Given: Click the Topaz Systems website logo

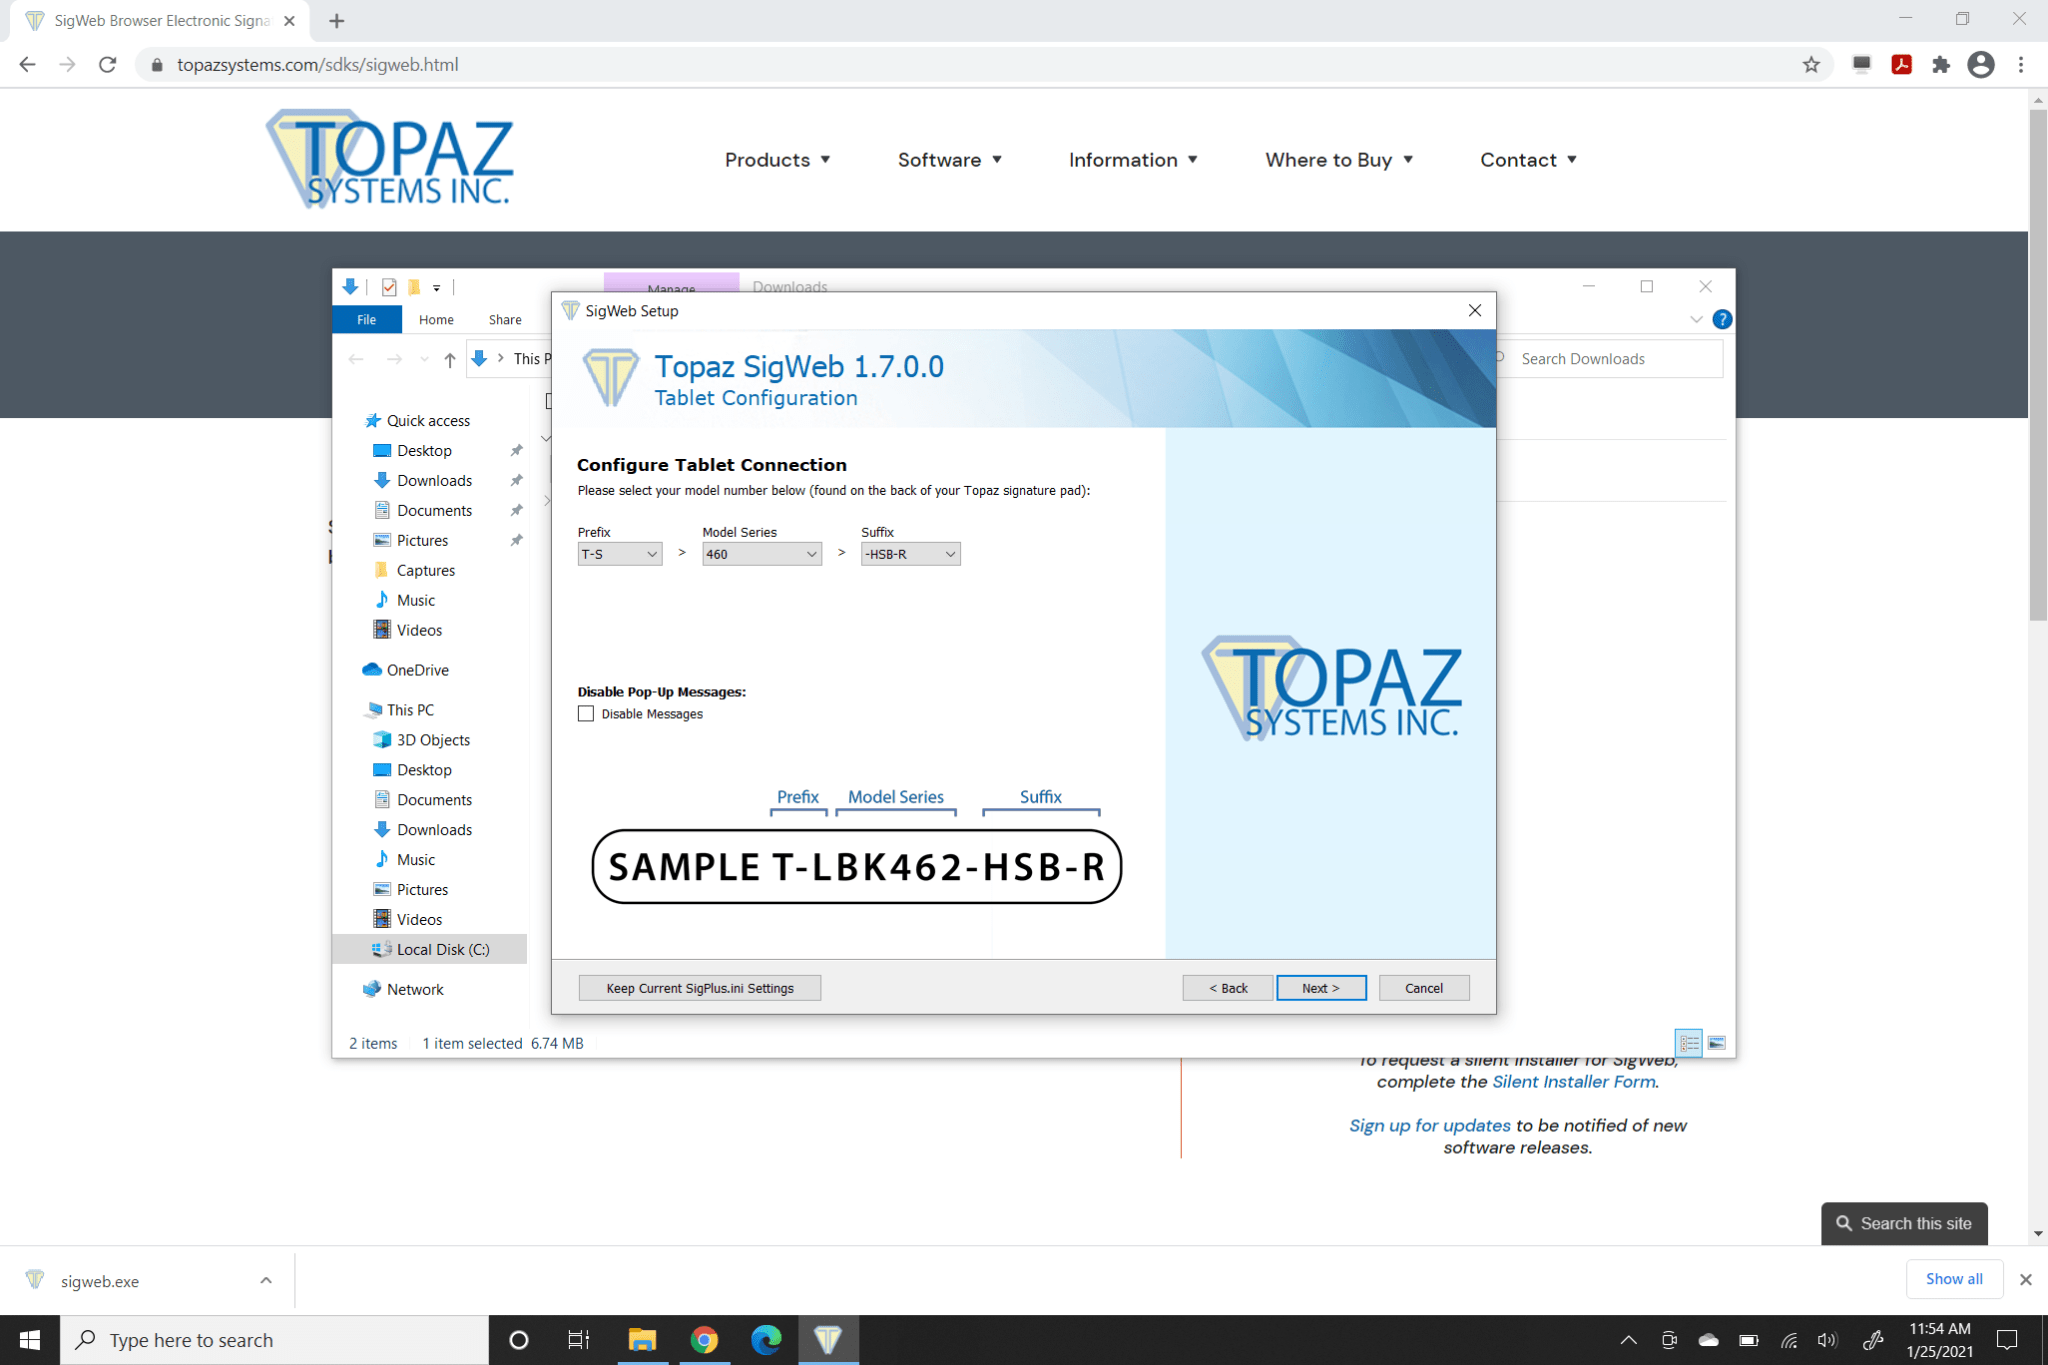Looking at the screenshot, I should [x=390, y=158].
